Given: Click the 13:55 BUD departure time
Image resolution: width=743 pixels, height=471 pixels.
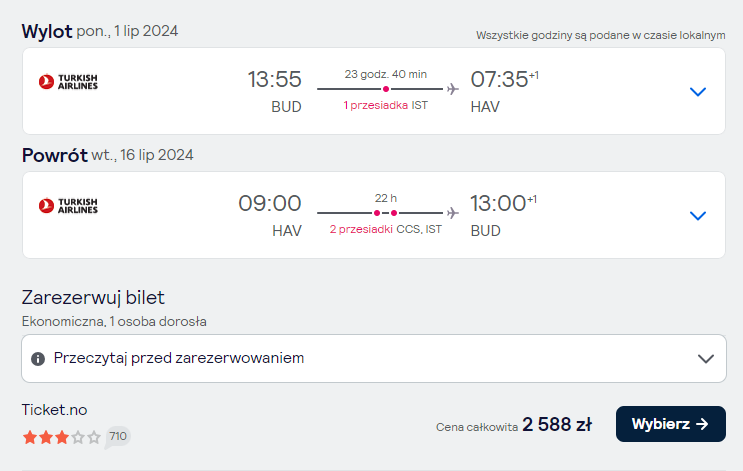Looking at the screenshot, I should point(274,91).
